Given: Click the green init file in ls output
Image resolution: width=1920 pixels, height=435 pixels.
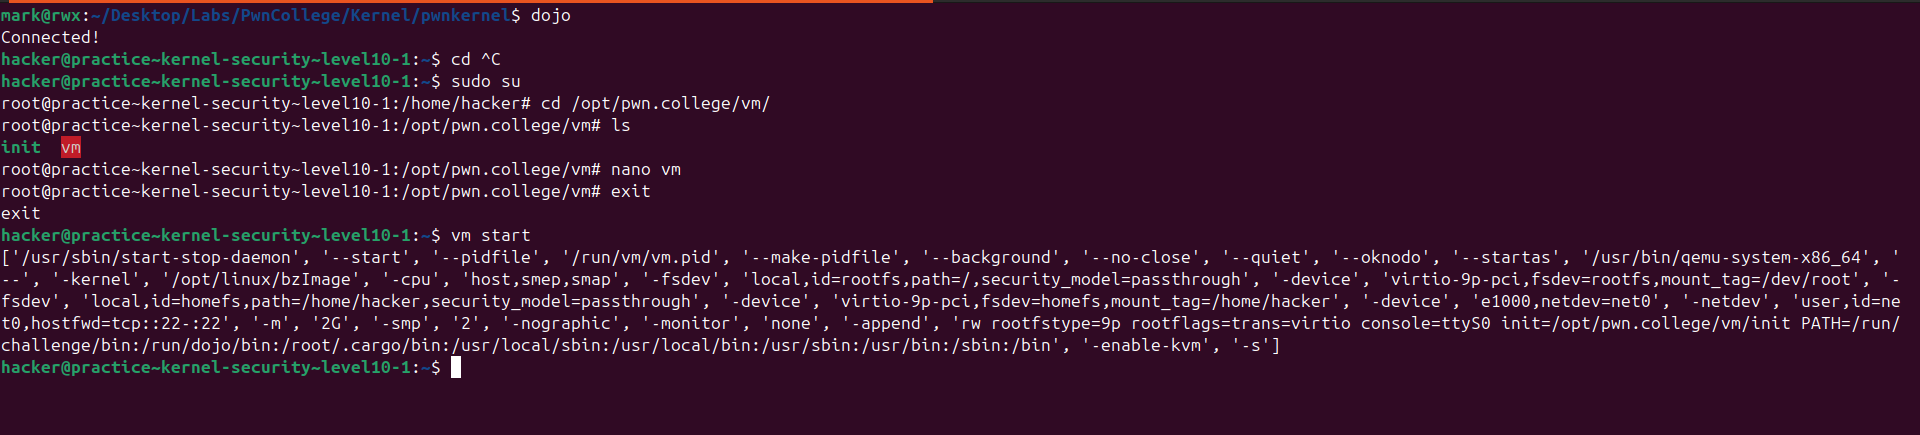Looking at the screenshot, I should coord(21,148).
